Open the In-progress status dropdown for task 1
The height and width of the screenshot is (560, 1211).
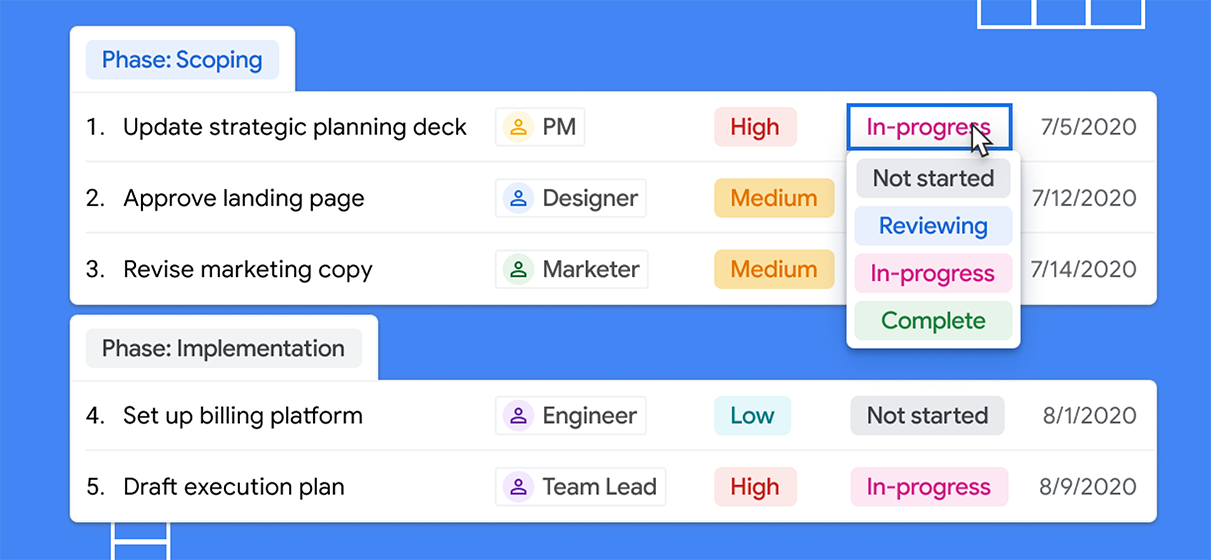tap(929, 127)
